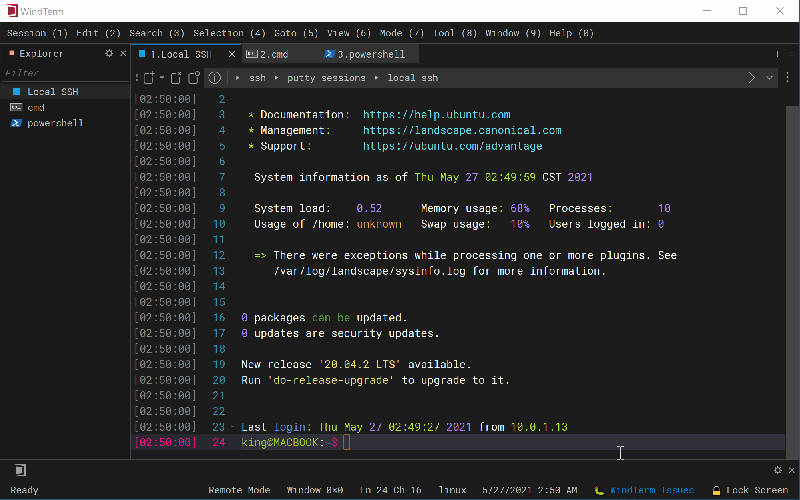
Task: Open the Help menu
Action: pos(571,33)
